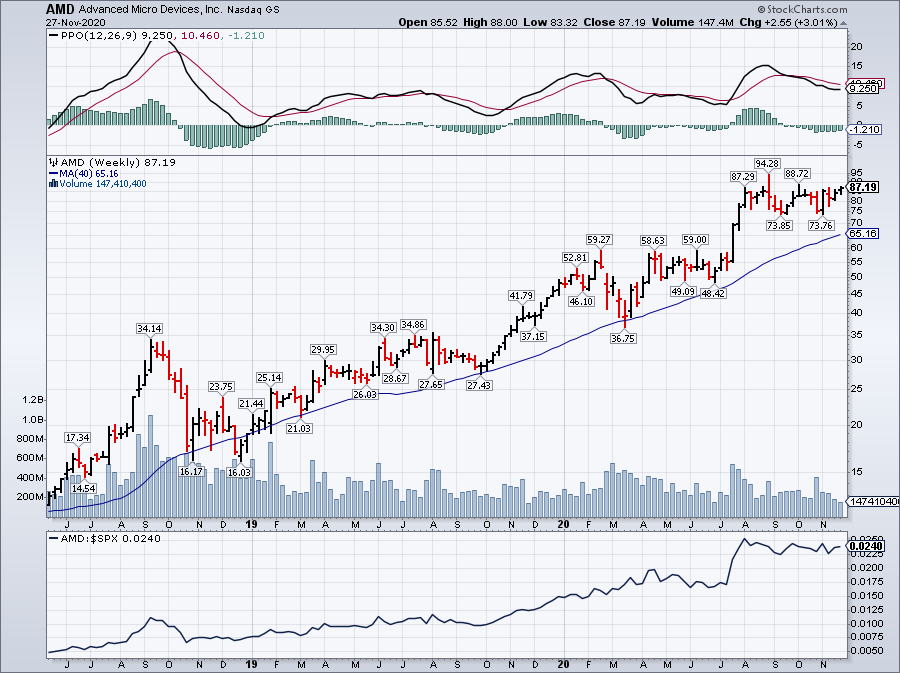Click the 65.16 moving average axis tag
This screenshot has width=900, height=673.
863,234
